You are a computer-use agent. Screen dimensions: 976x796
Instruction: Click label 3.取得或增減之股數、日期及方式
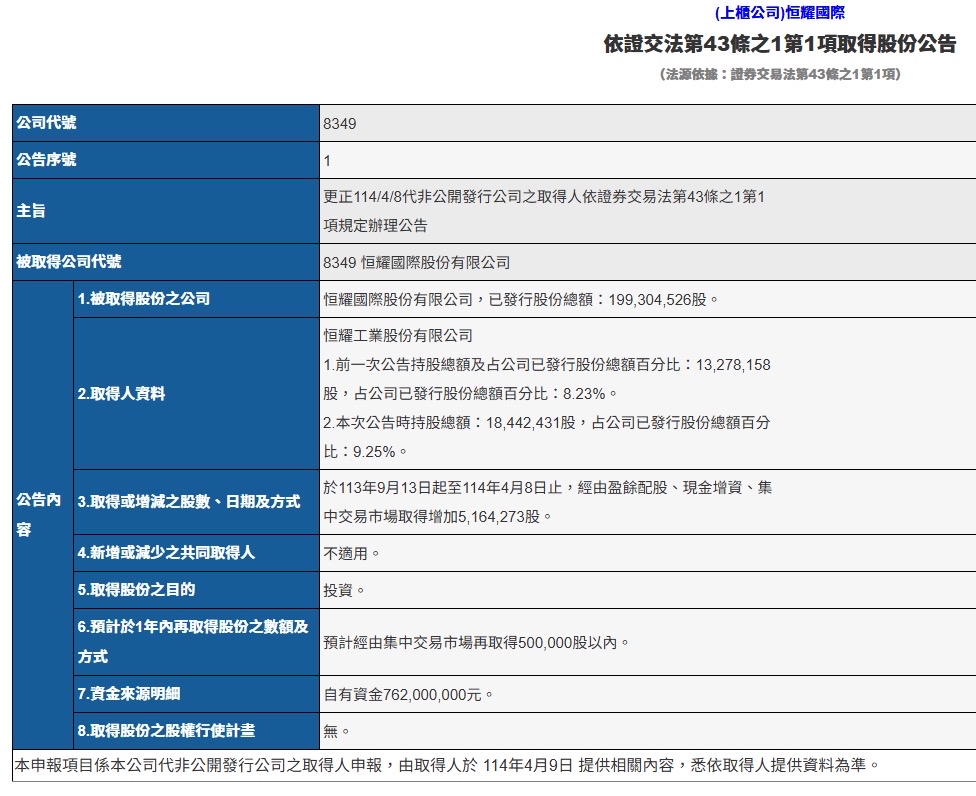click(x=196, y=502)
